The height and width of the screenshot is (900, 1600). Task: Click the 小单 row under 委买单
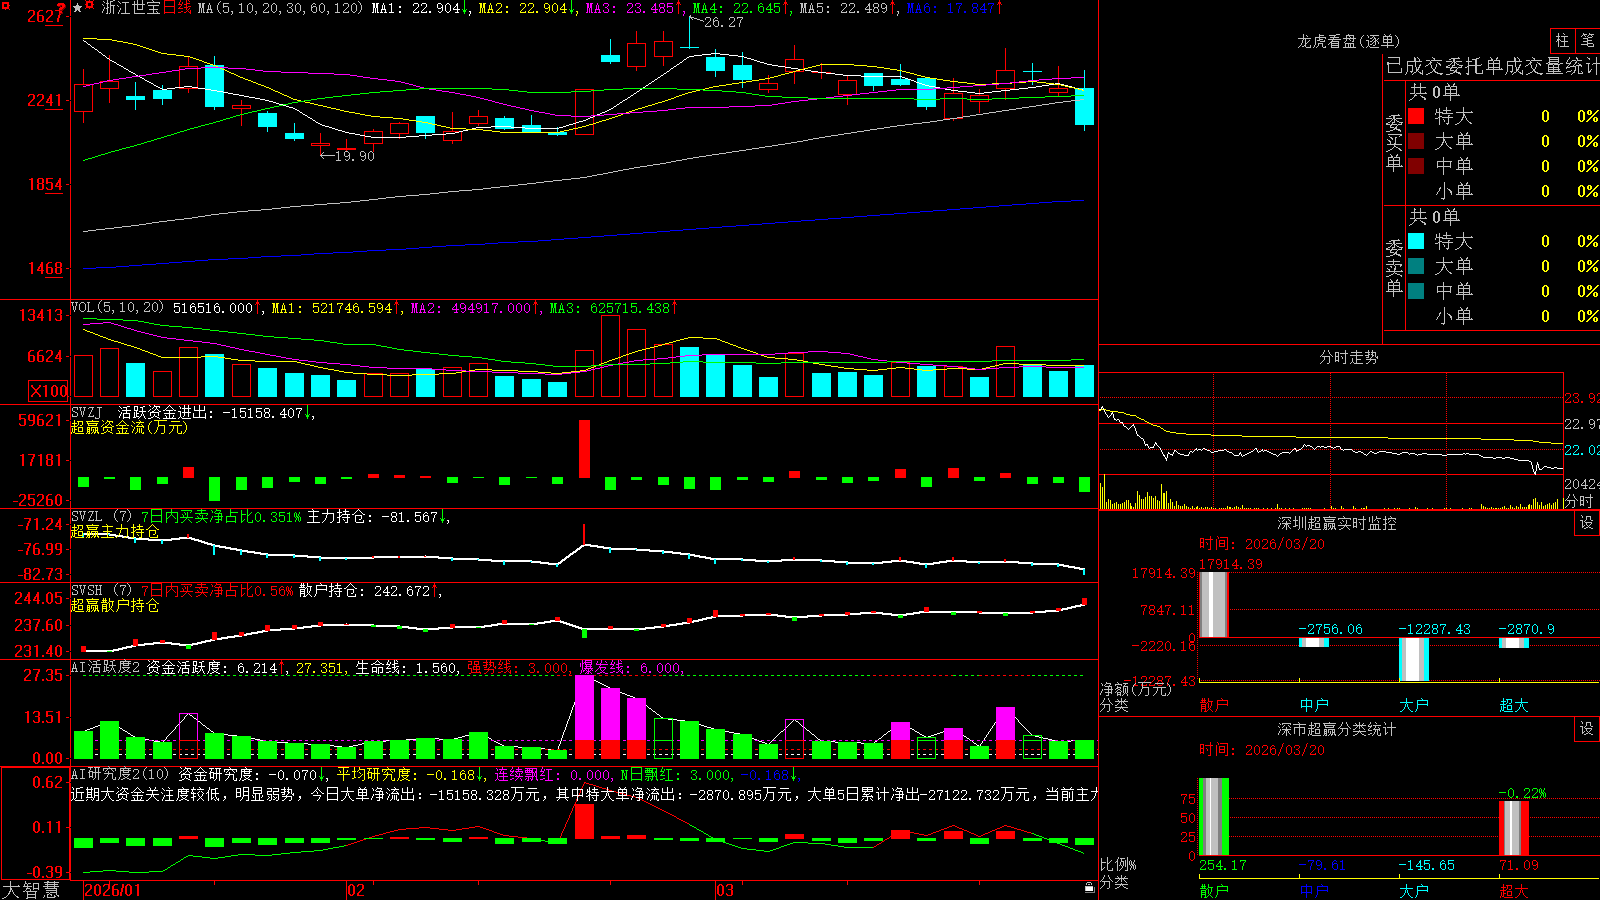click(x=1503, y=191)
